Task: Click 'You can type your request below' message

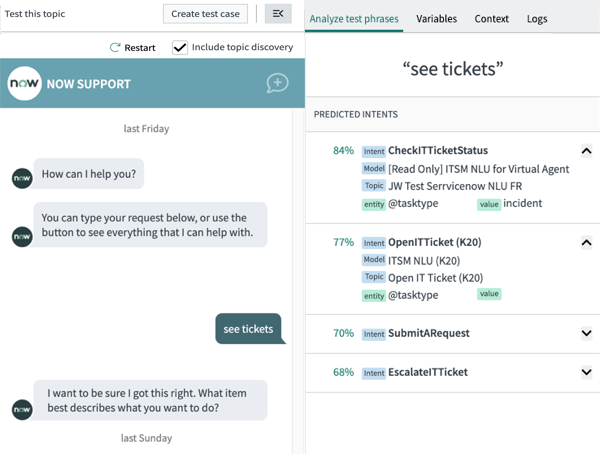Action: click(x=150, y=225)
